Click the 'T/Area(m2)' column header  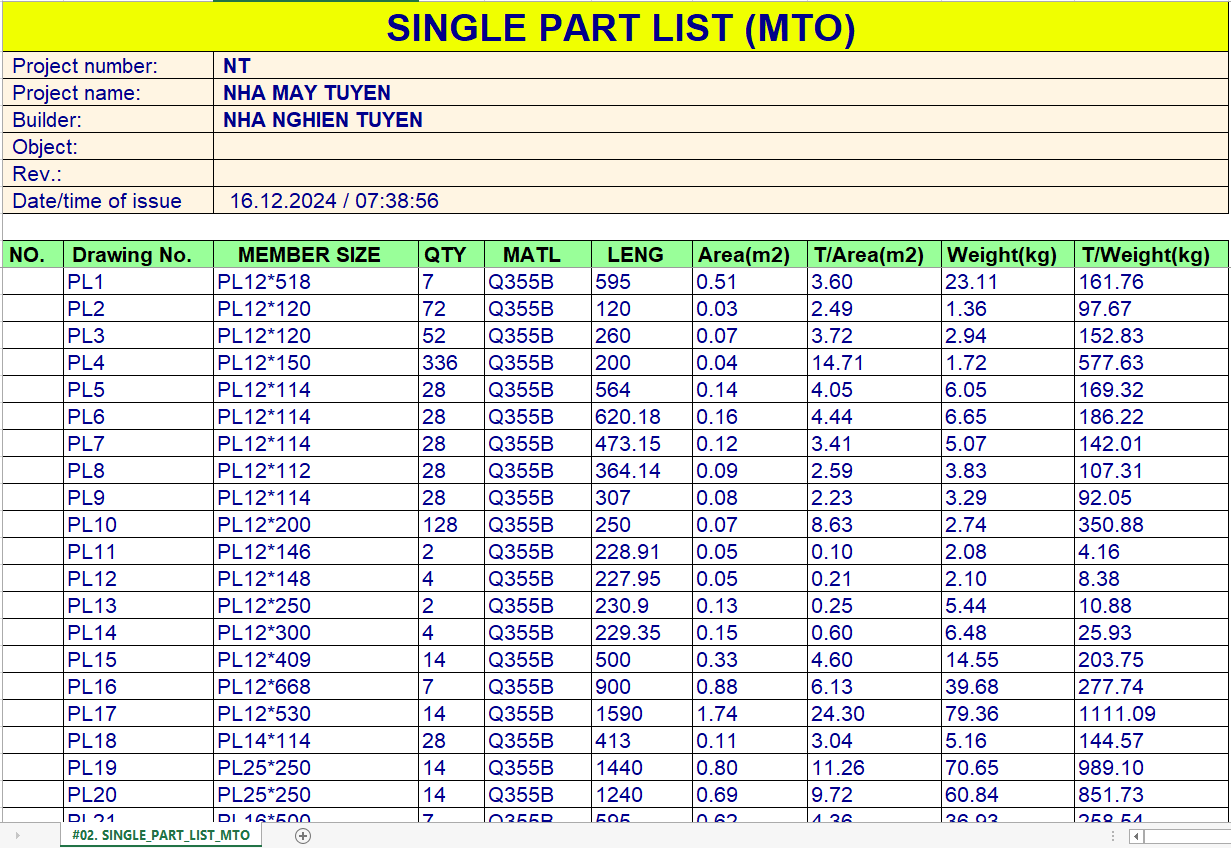point(875,255)
